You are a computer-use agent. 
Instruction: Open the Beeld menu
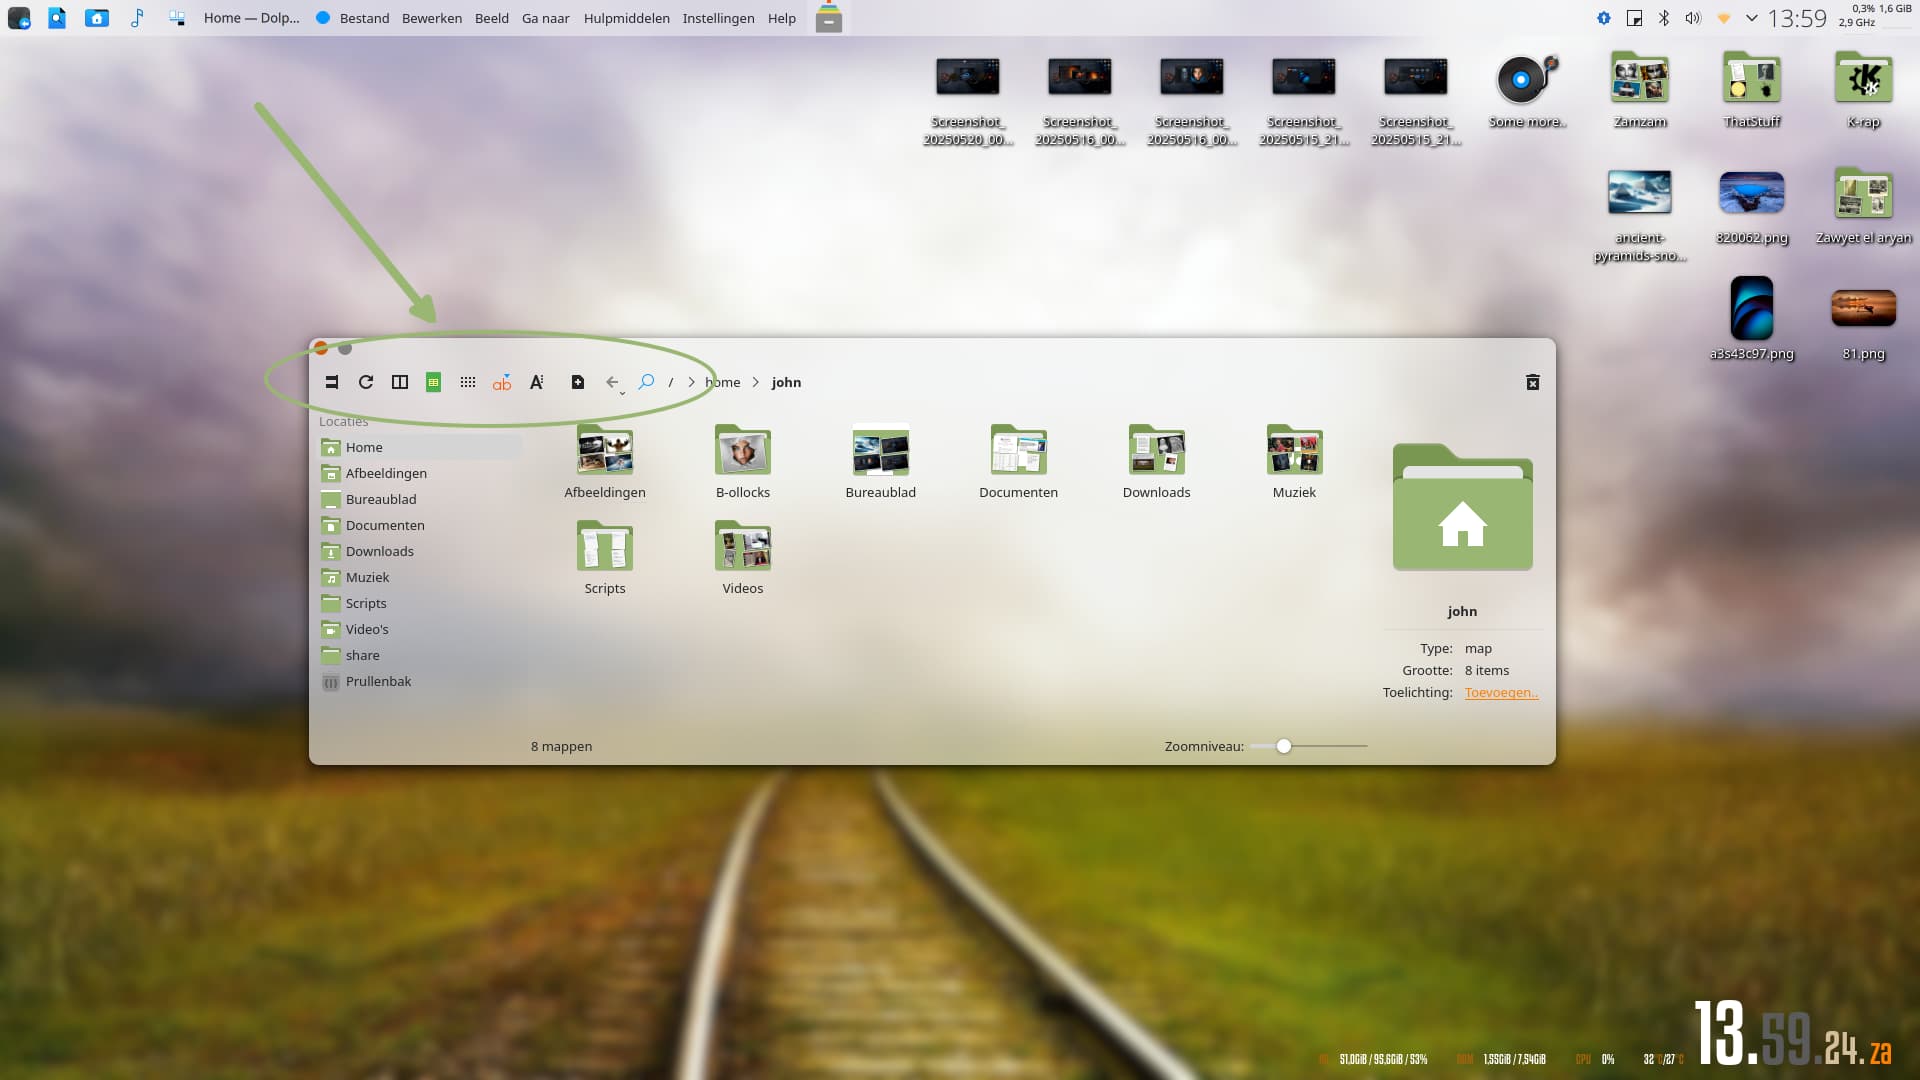coord(492,18)
